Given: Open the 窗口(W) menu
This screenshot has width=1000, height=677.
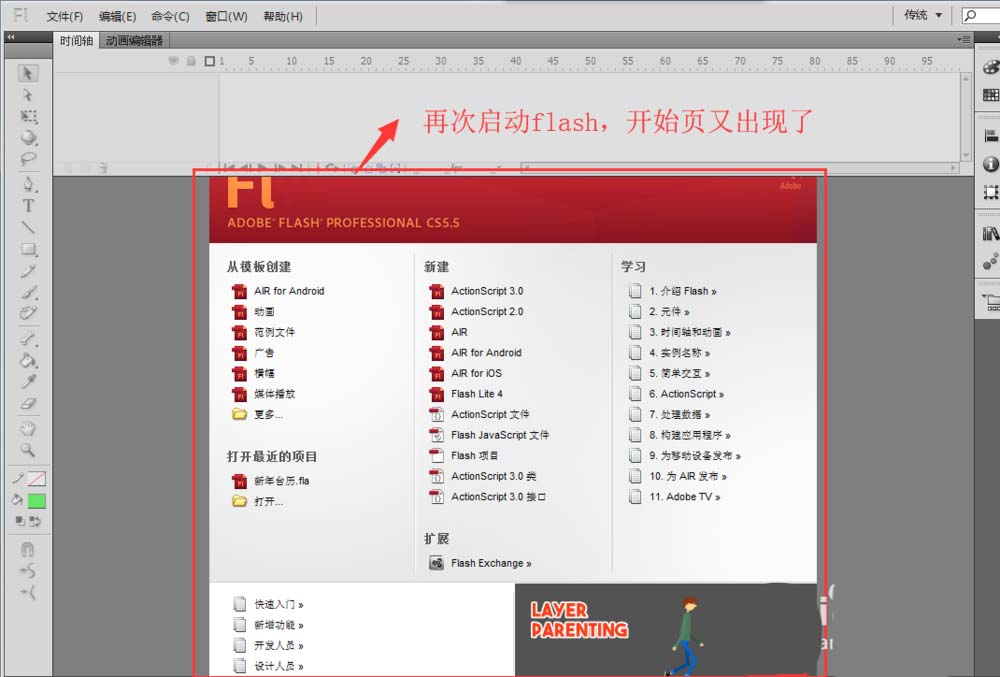Looking at the screenshot, I should coord(226,16).
